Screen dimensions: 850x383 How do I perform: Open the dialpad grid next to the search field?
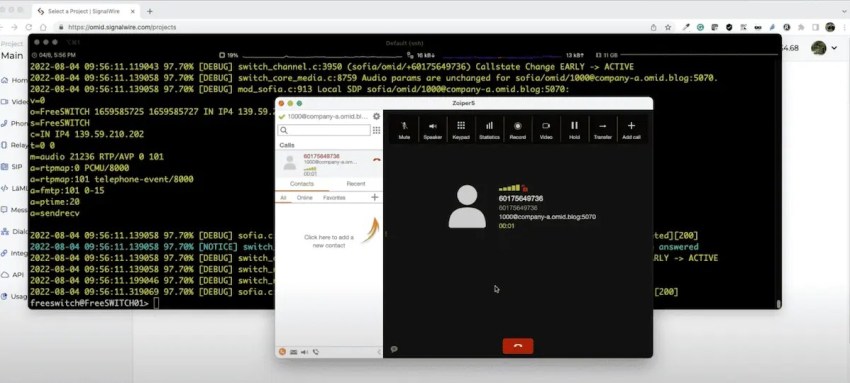(x=376, y=130)
